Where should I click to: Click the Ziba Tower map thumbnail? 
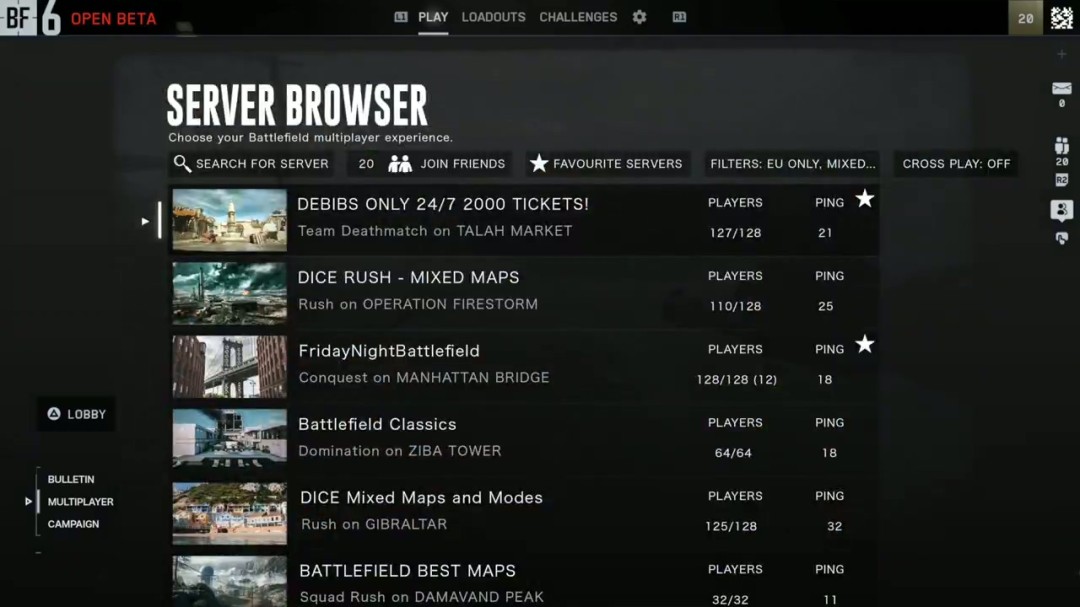coord(229,438)
